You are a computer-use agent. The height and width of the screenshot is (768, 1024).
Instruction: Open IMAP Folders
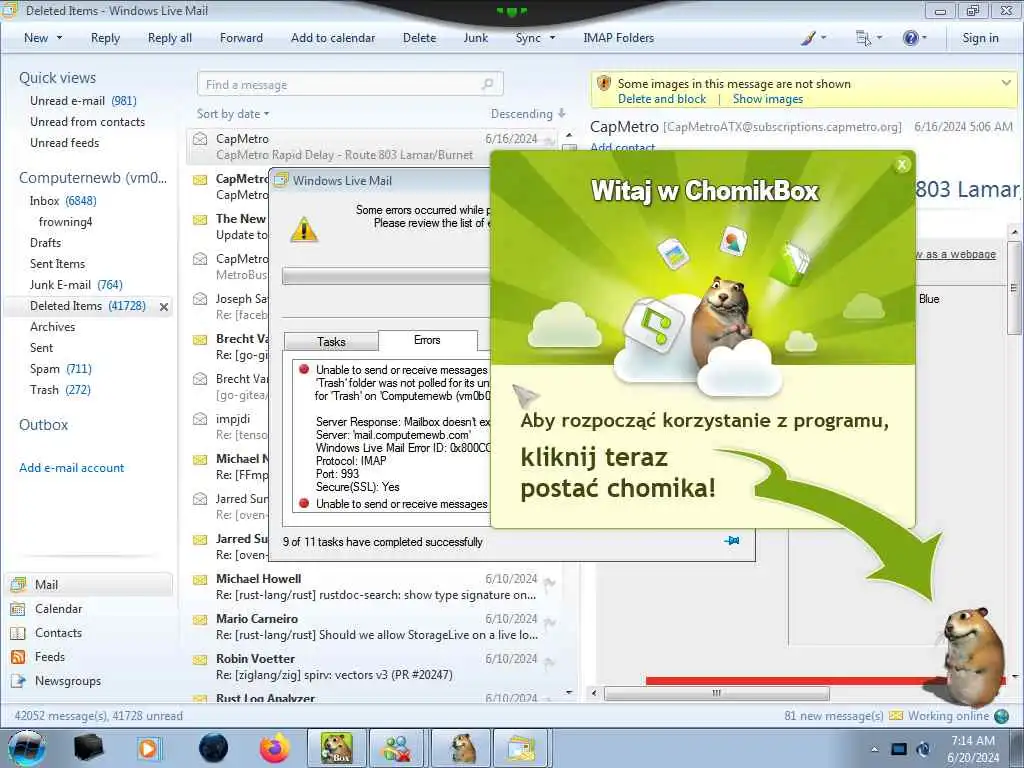618,38
